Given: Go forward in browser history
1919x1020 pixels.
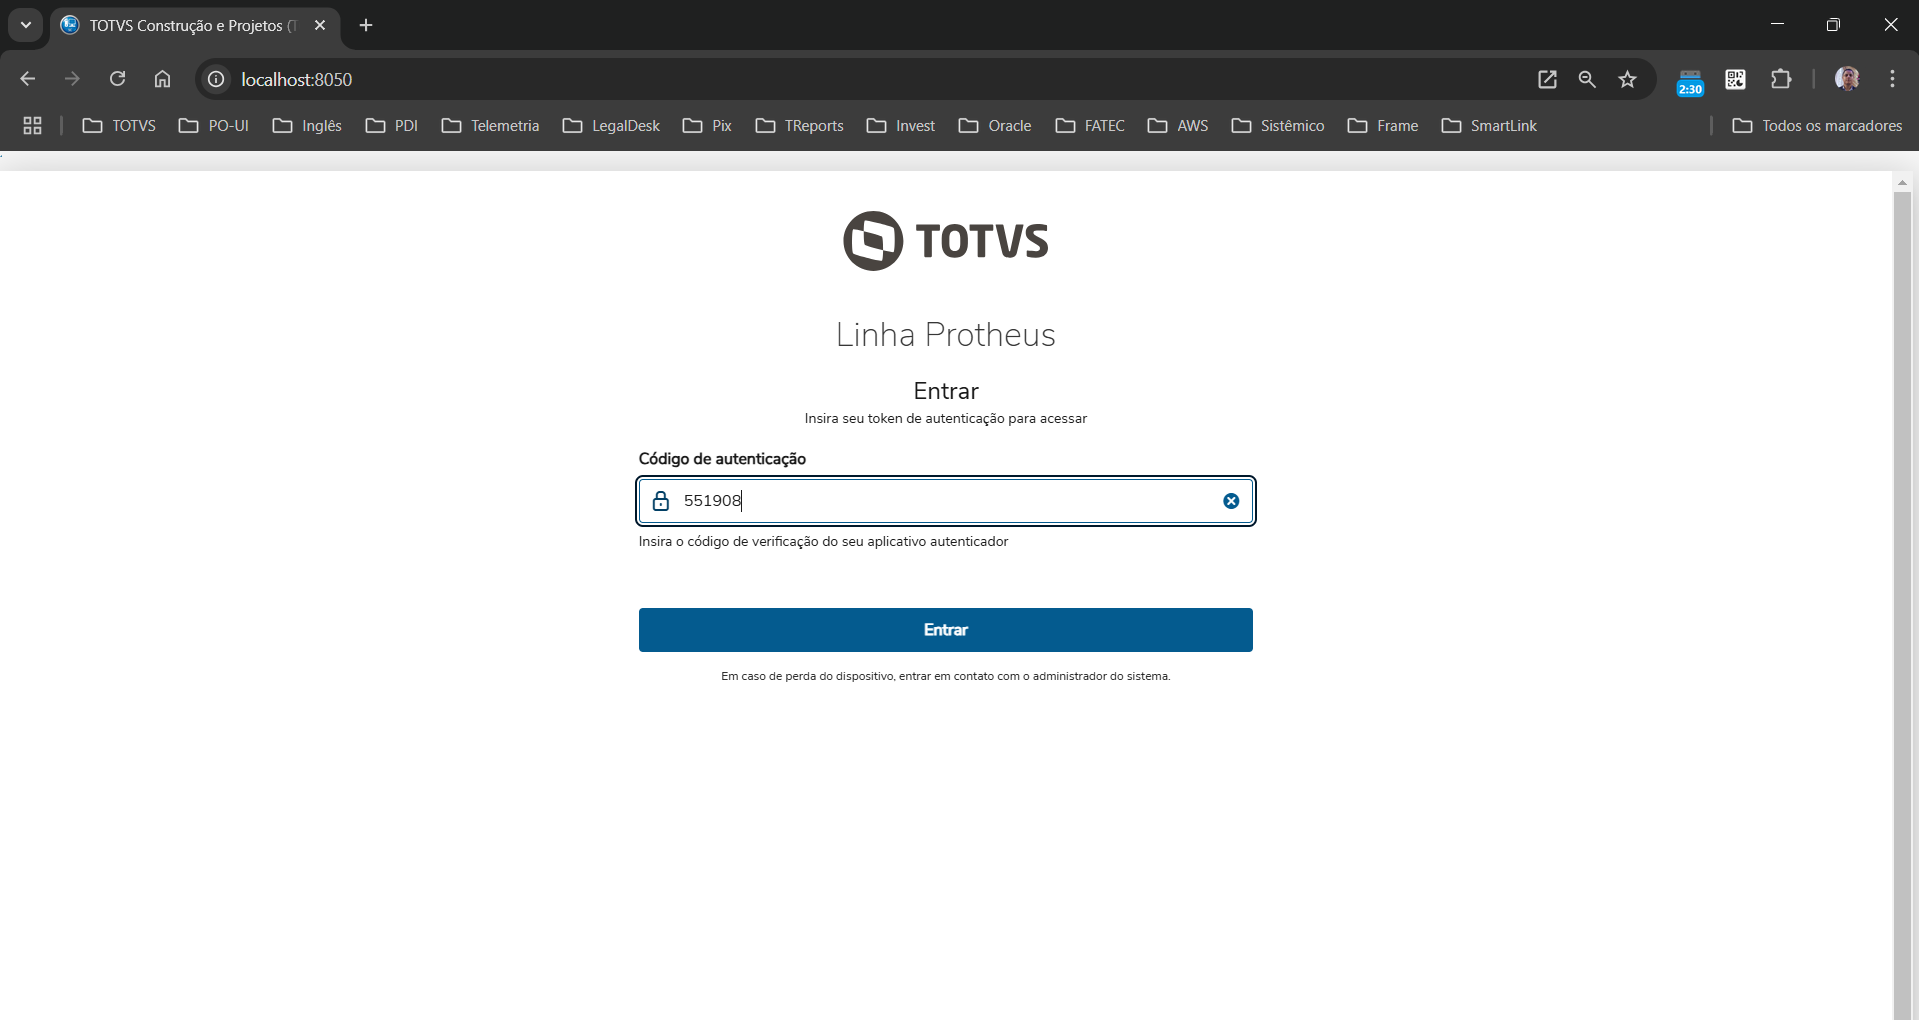Looking at the screenshot, I should (x=72, y=79).
